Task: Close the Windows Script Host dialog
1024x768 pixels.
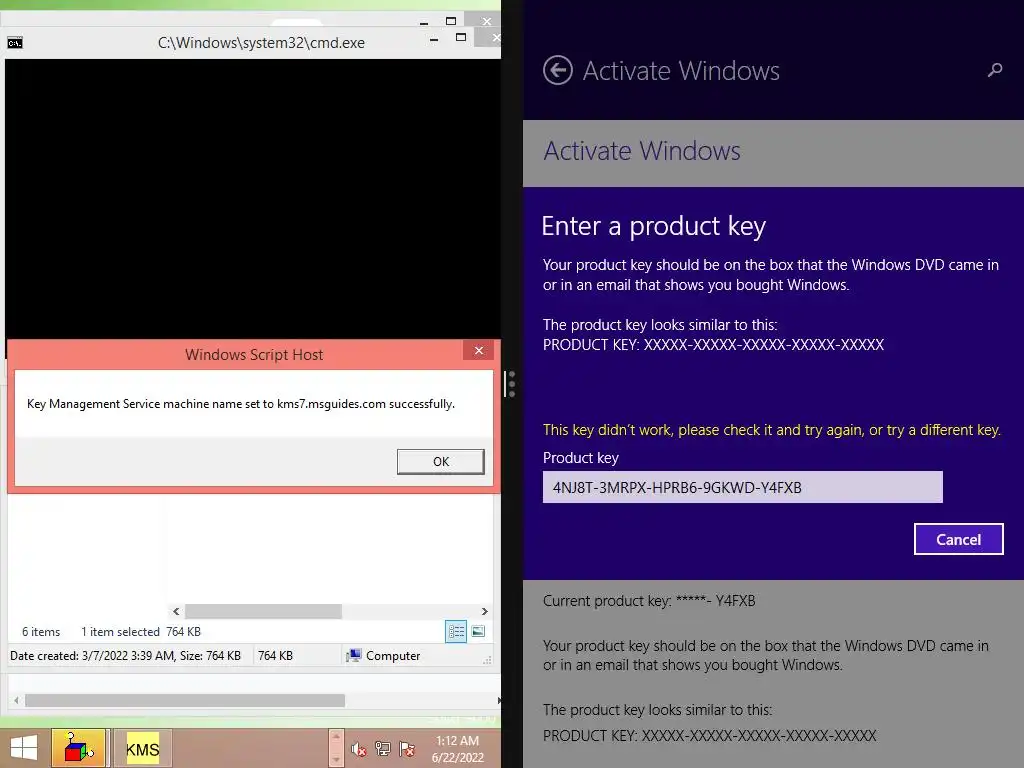Action: pos(479,351)
